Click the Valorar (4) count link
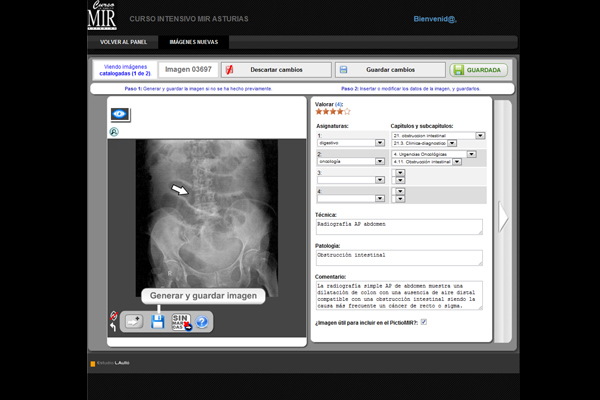The image size is (600, 400). [338, 104]
